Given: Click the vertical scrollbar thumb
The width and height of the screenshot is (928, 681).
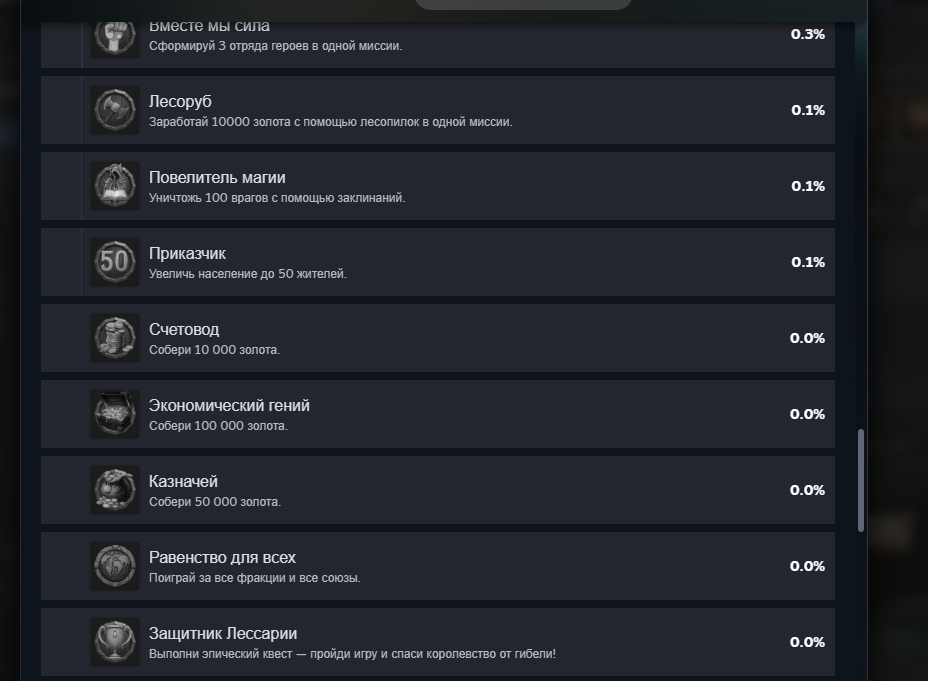Looking at the screenshot, I should tap(860, 480).
